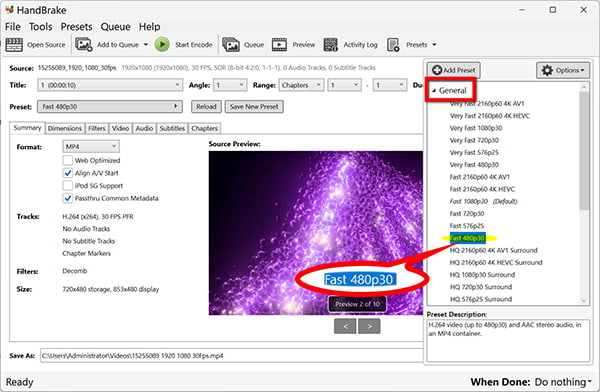Open the Title dropdown

tap(110, 85)
